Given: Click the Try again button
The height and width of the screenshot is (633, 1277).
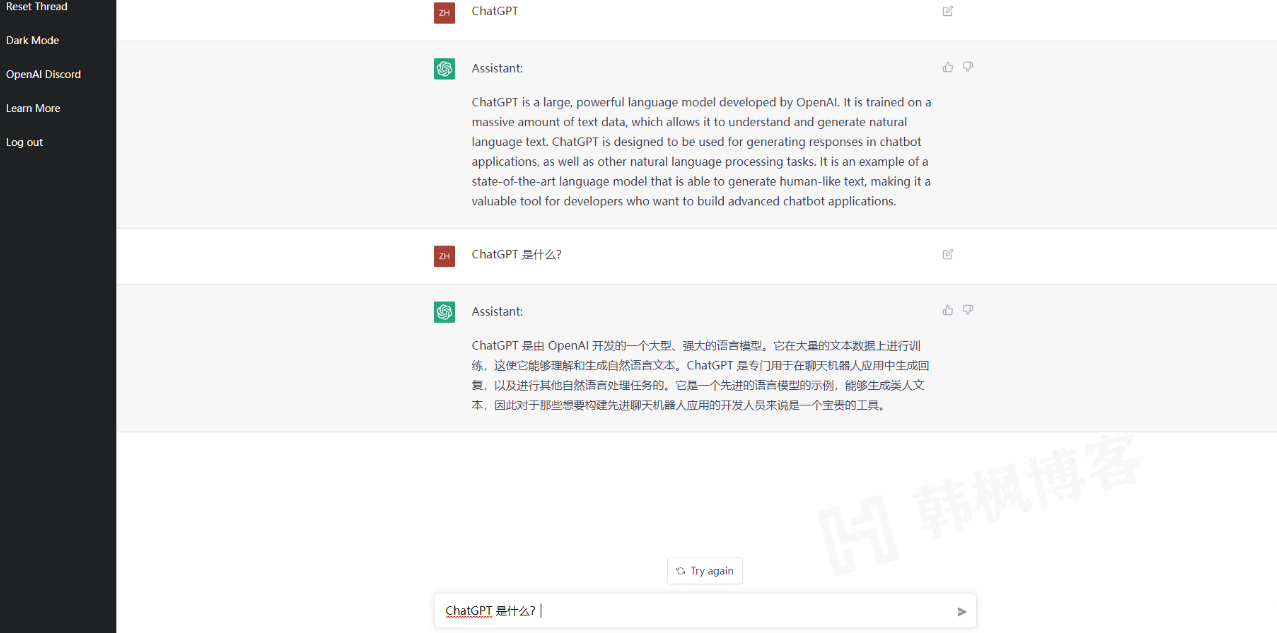Looking at the screenshot, I should coord(705,570).
